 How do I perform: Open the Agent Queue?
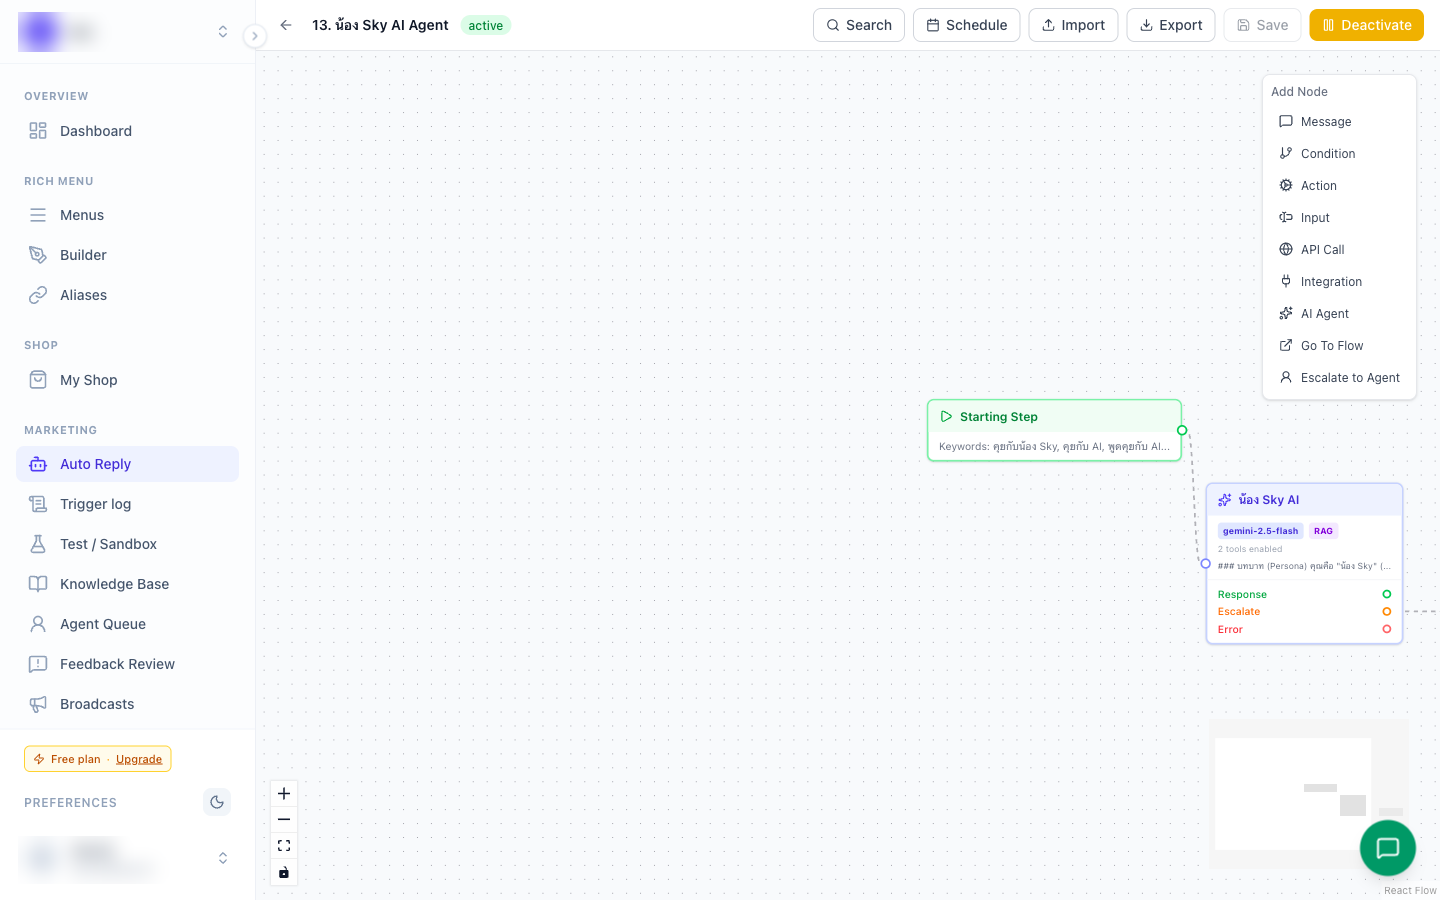[x=127, y=624]
